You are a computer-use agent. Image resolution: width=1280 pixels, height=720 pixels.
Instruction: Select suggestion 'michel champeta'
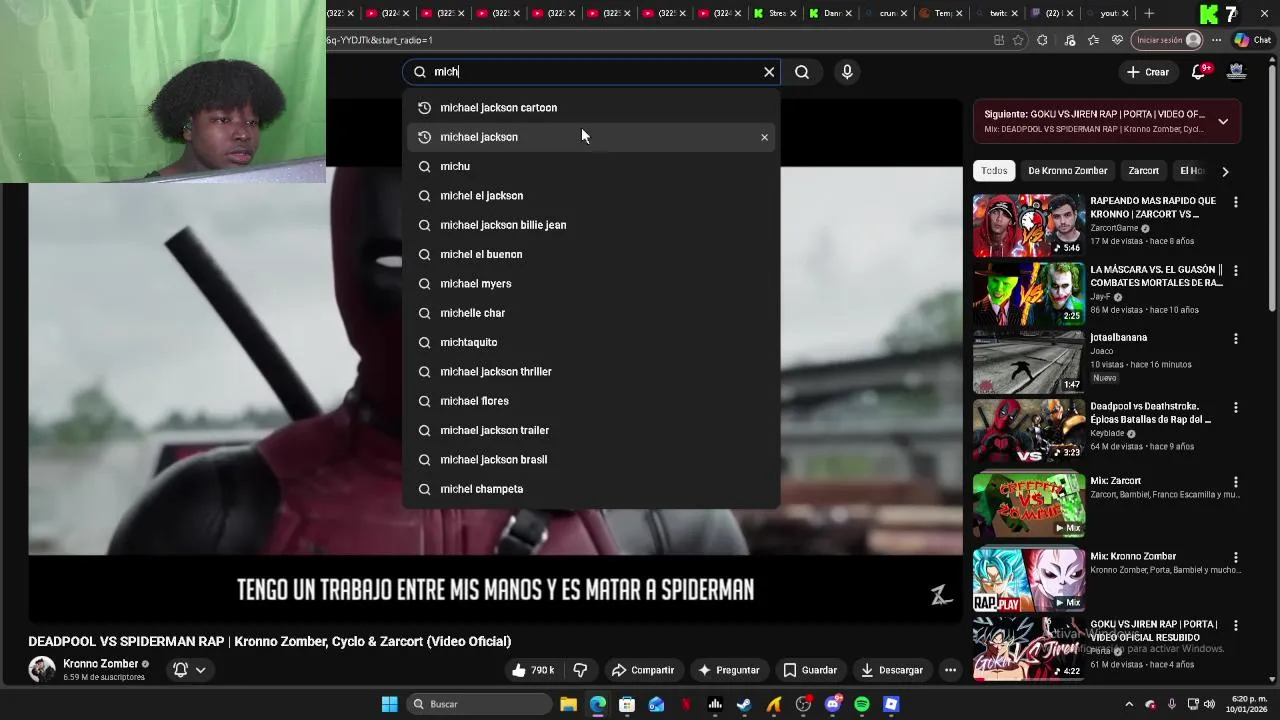(x=591, y=489)
